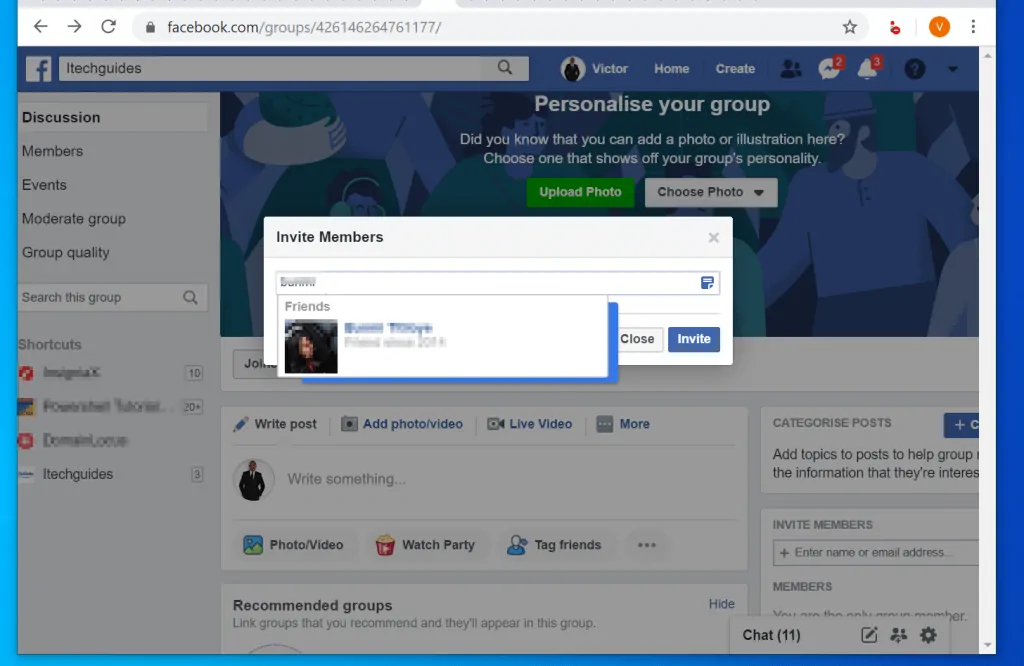The width and height of the screenshot is (1024, 666).
Task: Start a Watch Party via its icon
Action: coord(384,545)
